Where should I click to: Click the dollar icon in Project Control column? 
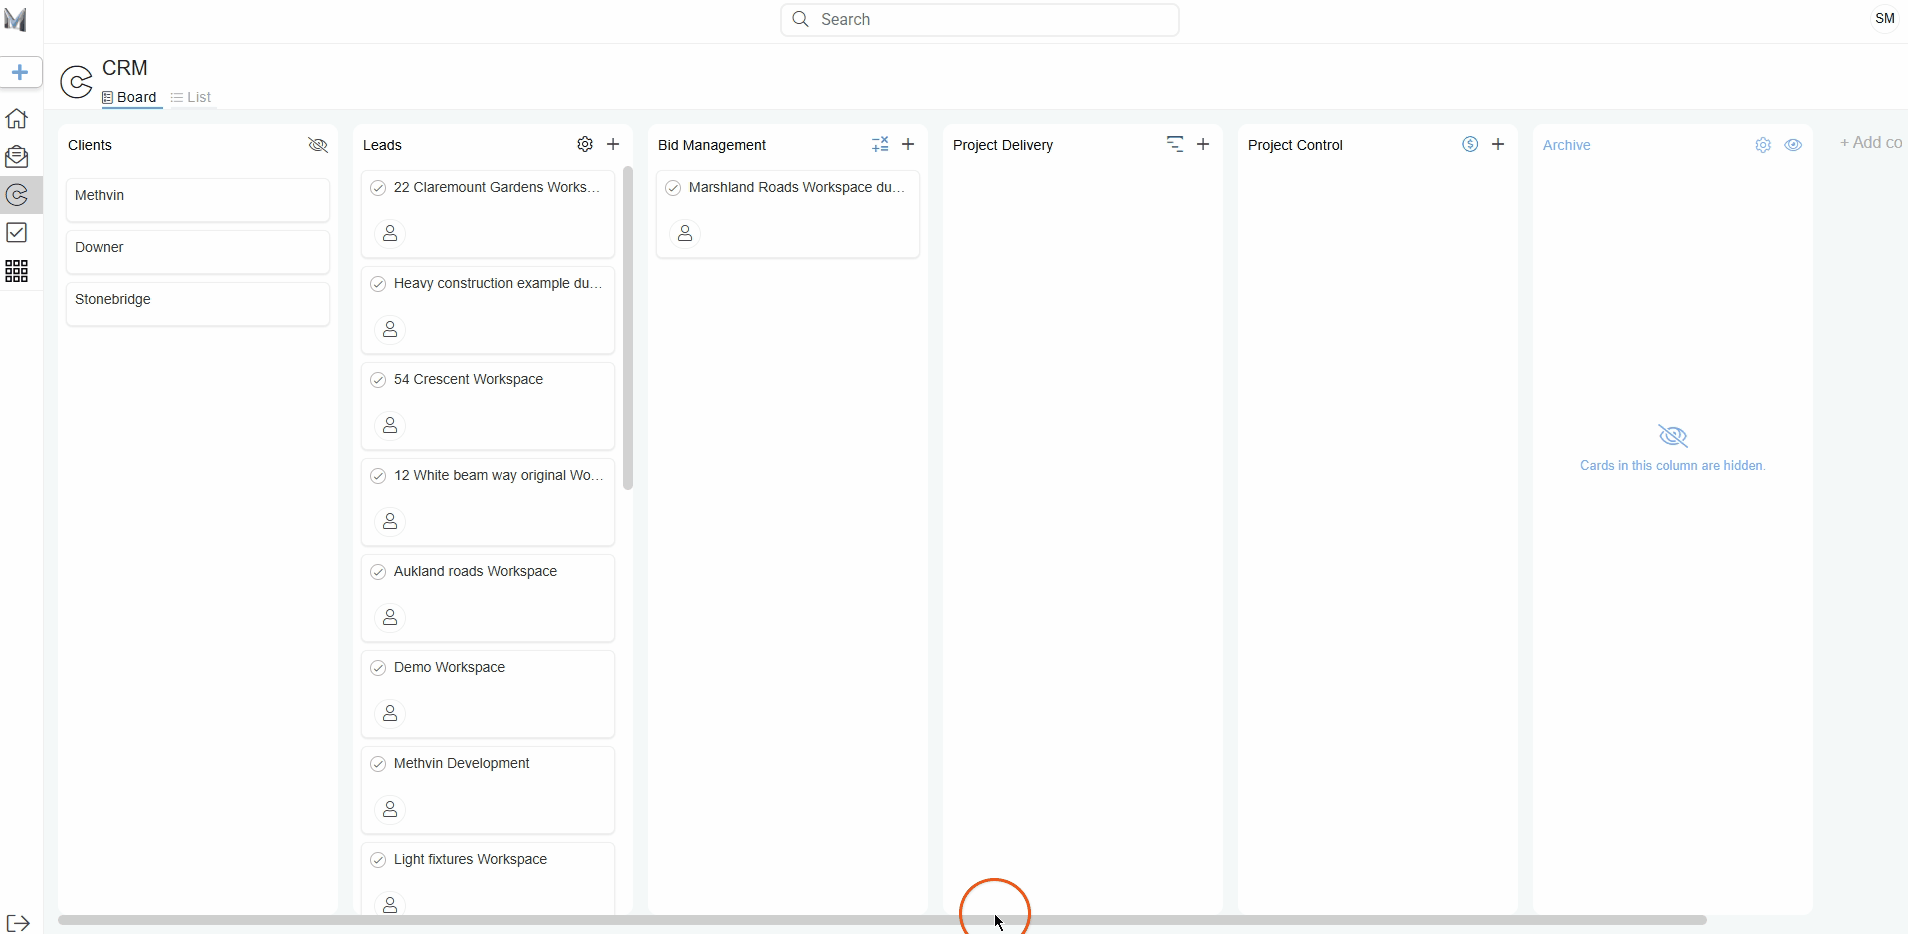click(1470, 144)
